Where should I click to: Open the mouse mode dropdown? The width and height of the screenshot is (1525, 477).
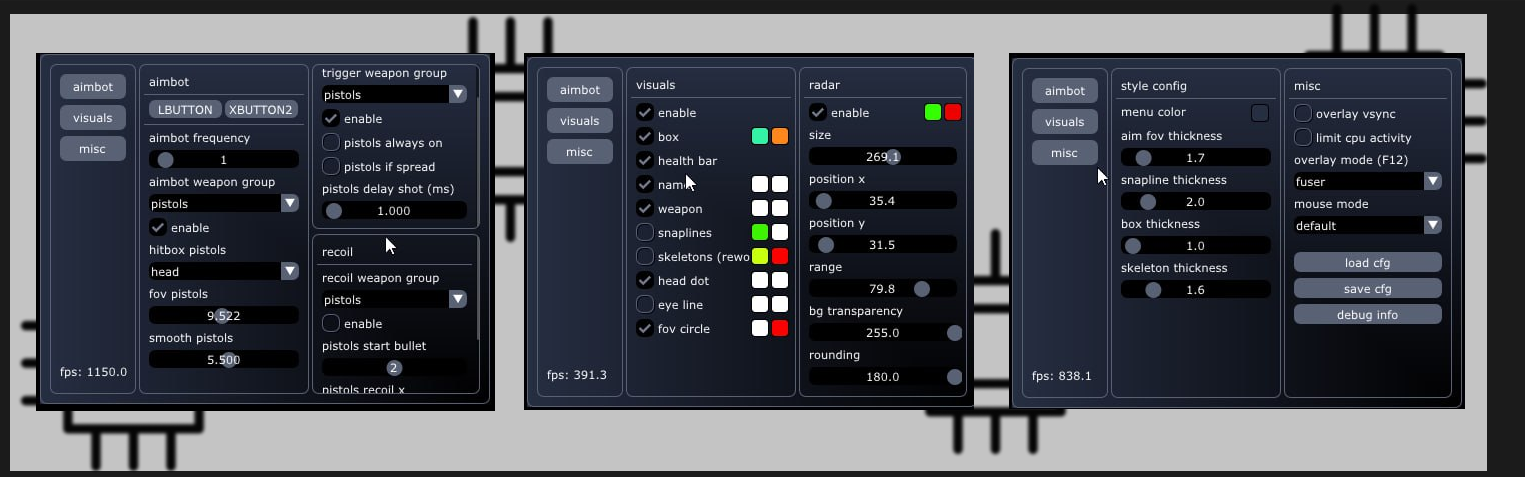click(1367, 225)
